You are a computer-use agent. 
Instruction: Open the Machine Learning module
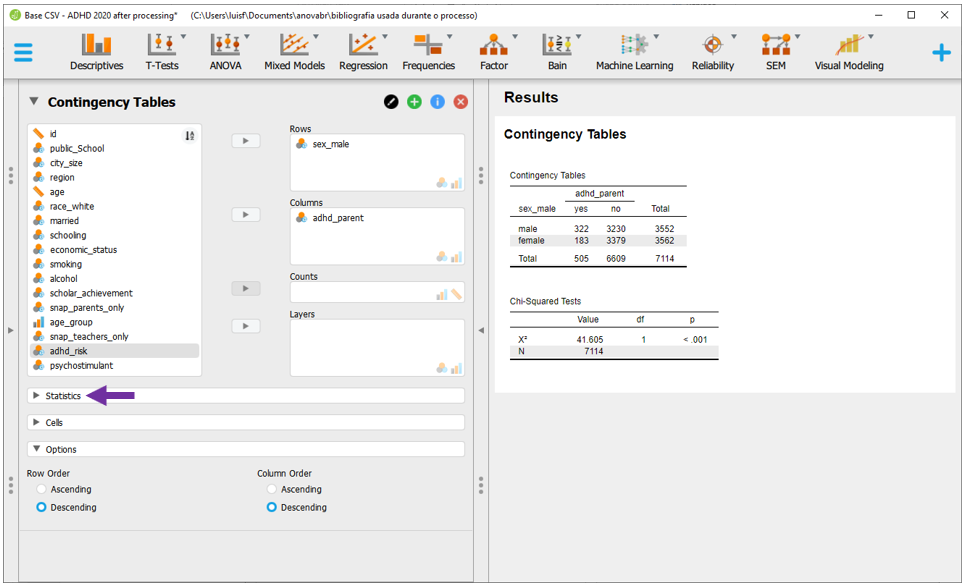tap(634, 52)
